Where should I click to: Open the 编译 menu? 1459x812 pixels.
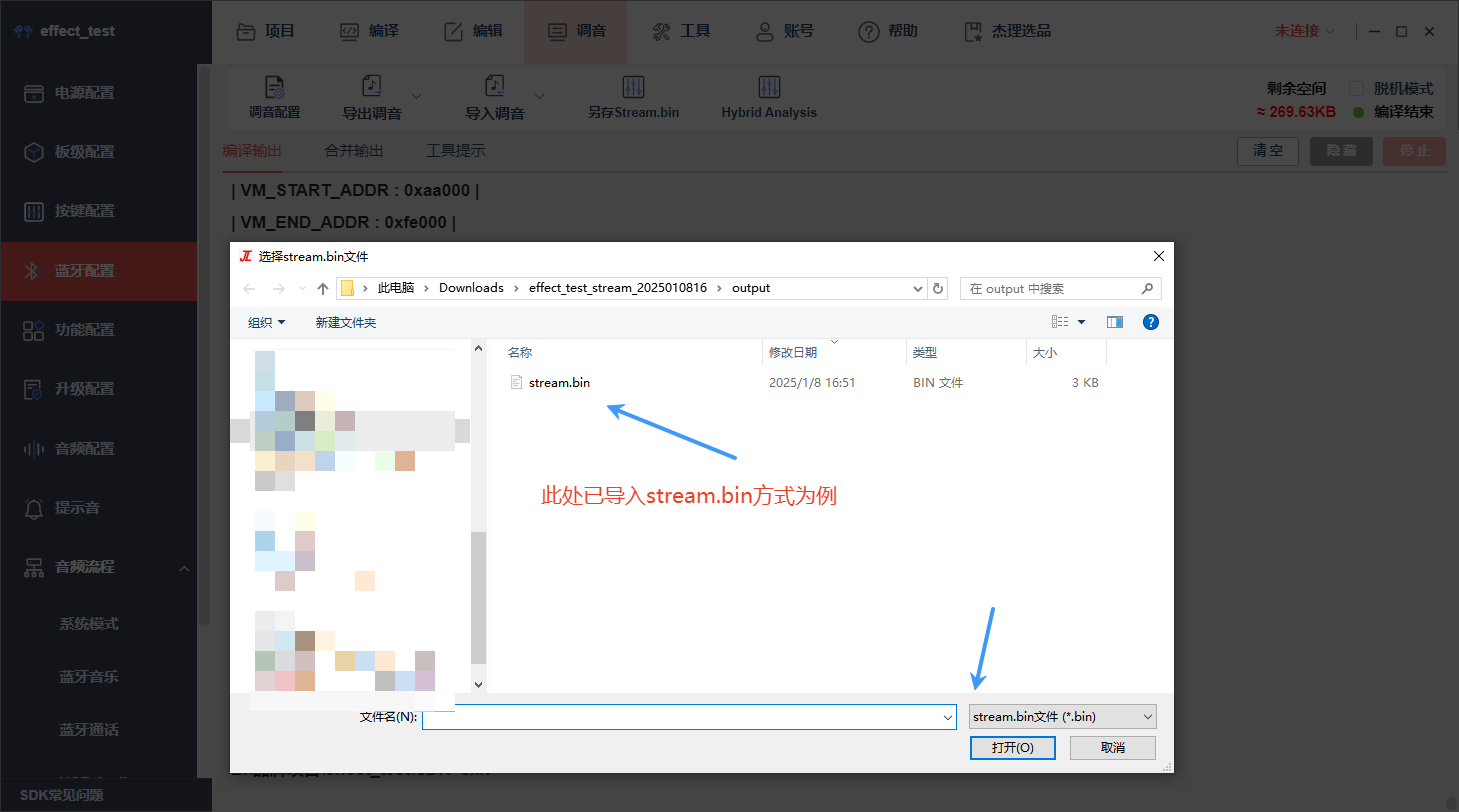[370, 31]
